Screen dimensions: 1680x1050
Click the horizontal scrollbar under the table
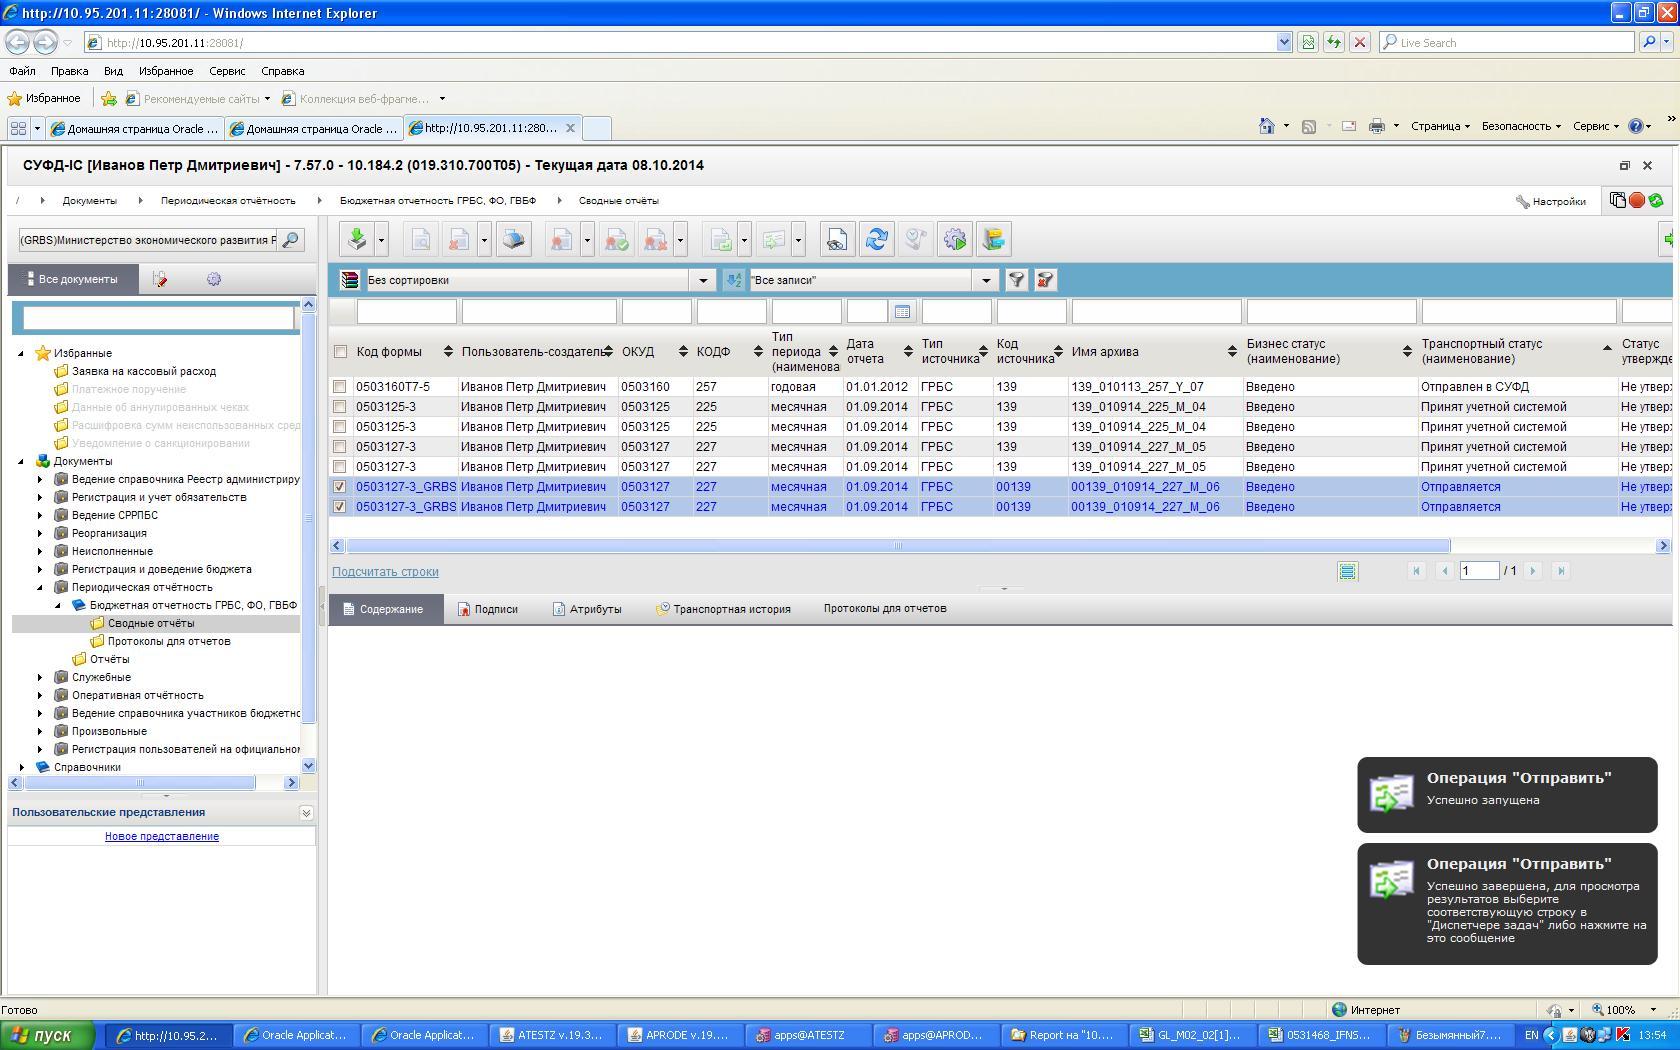[x=898, y=546]
